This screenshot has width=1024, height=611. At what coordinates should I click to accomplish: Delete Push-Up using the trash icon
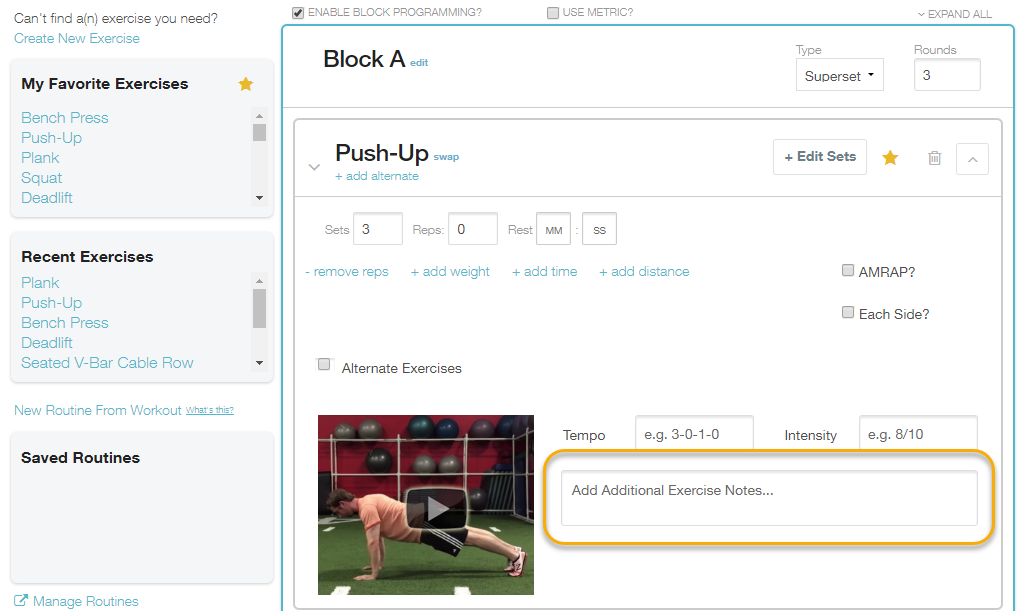(935, 158)
